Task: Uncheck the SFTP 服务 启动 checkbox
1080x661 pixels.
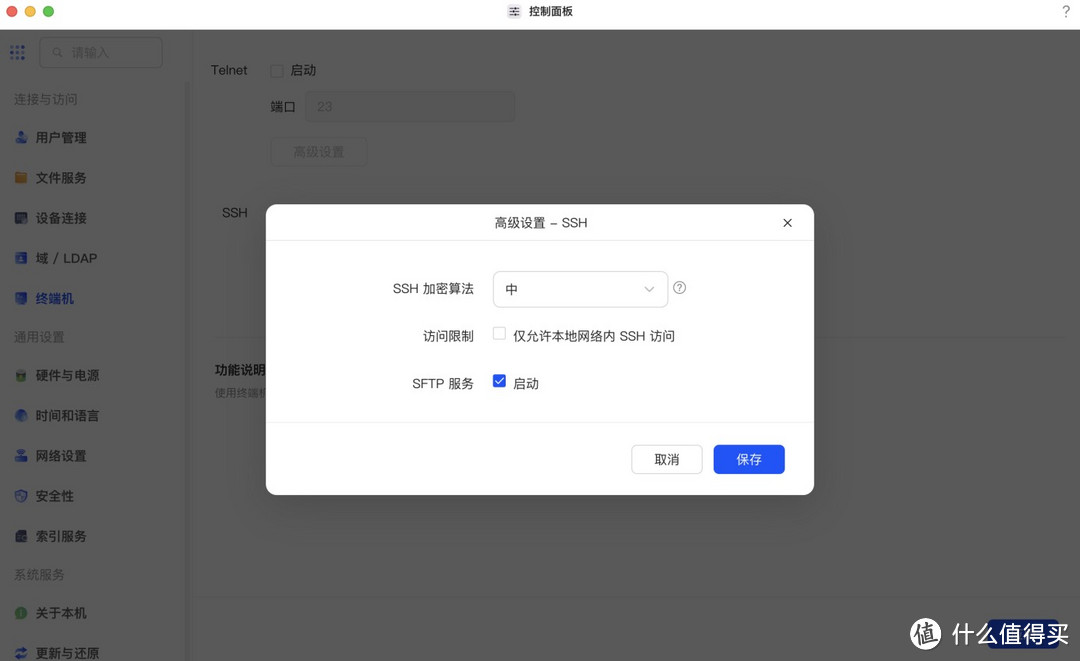Action: pos(499,381)
